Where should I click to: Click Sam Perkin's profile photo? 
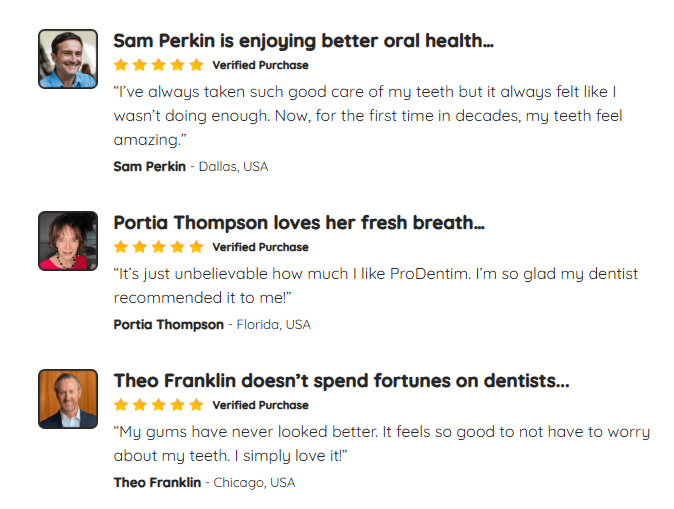click(68, 59)
